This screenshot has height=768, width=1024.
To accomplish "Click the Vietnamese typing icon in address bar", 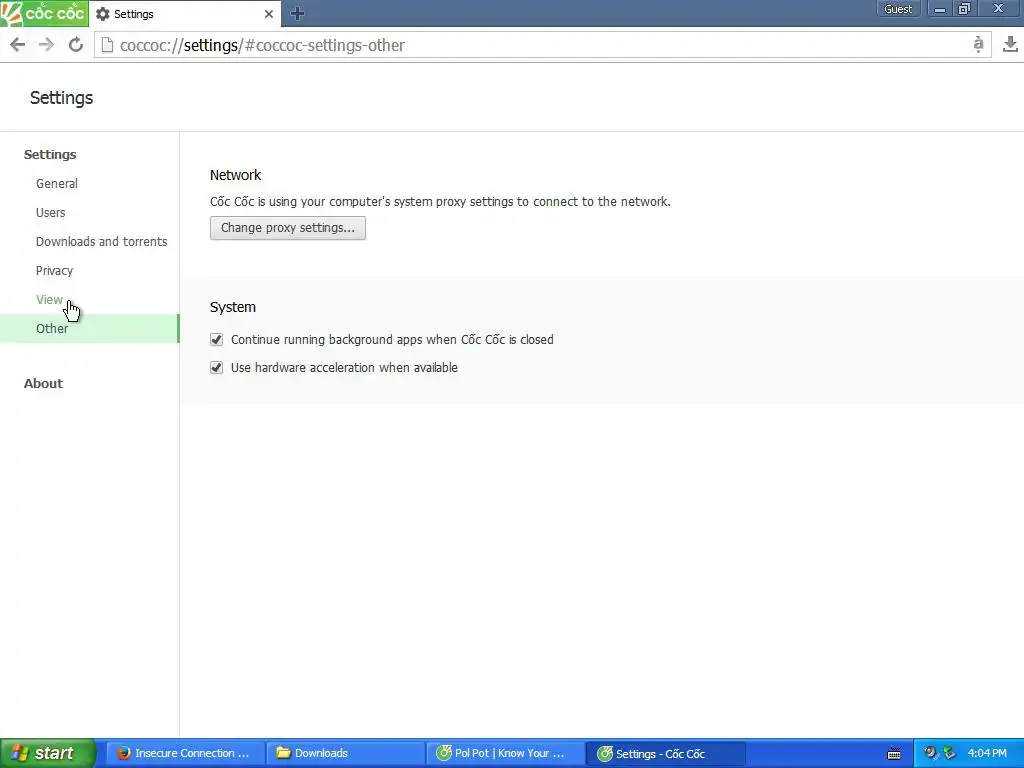I will pyautogui.click(x=978, y=44).
